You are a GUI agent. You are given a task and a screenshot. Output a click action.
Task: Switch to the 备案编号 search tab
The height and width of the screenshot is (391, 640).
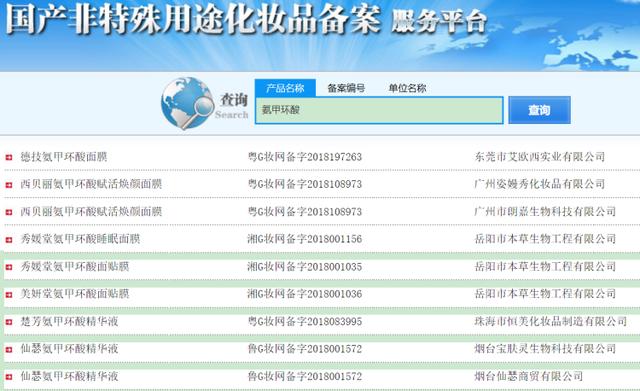coord(346,88)
